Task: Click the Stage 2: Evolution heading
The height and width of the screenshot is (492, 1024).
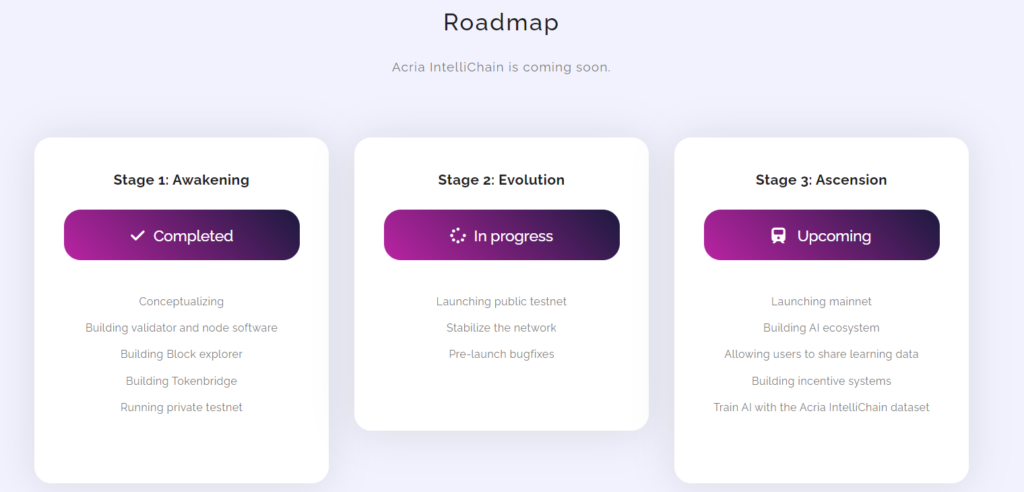Action: point(502,180)
